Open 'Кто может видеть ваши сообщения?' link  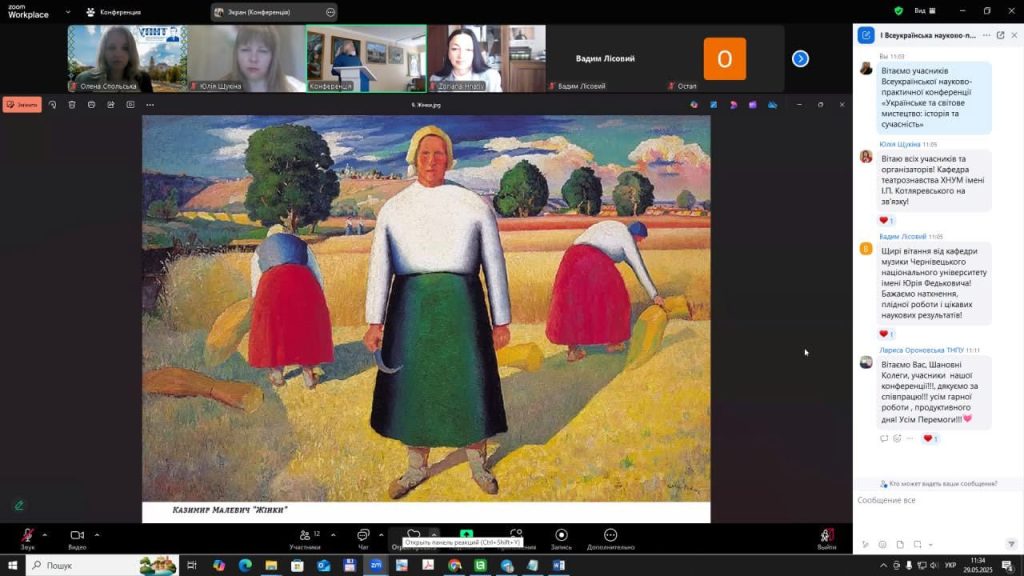pos(939,484)
